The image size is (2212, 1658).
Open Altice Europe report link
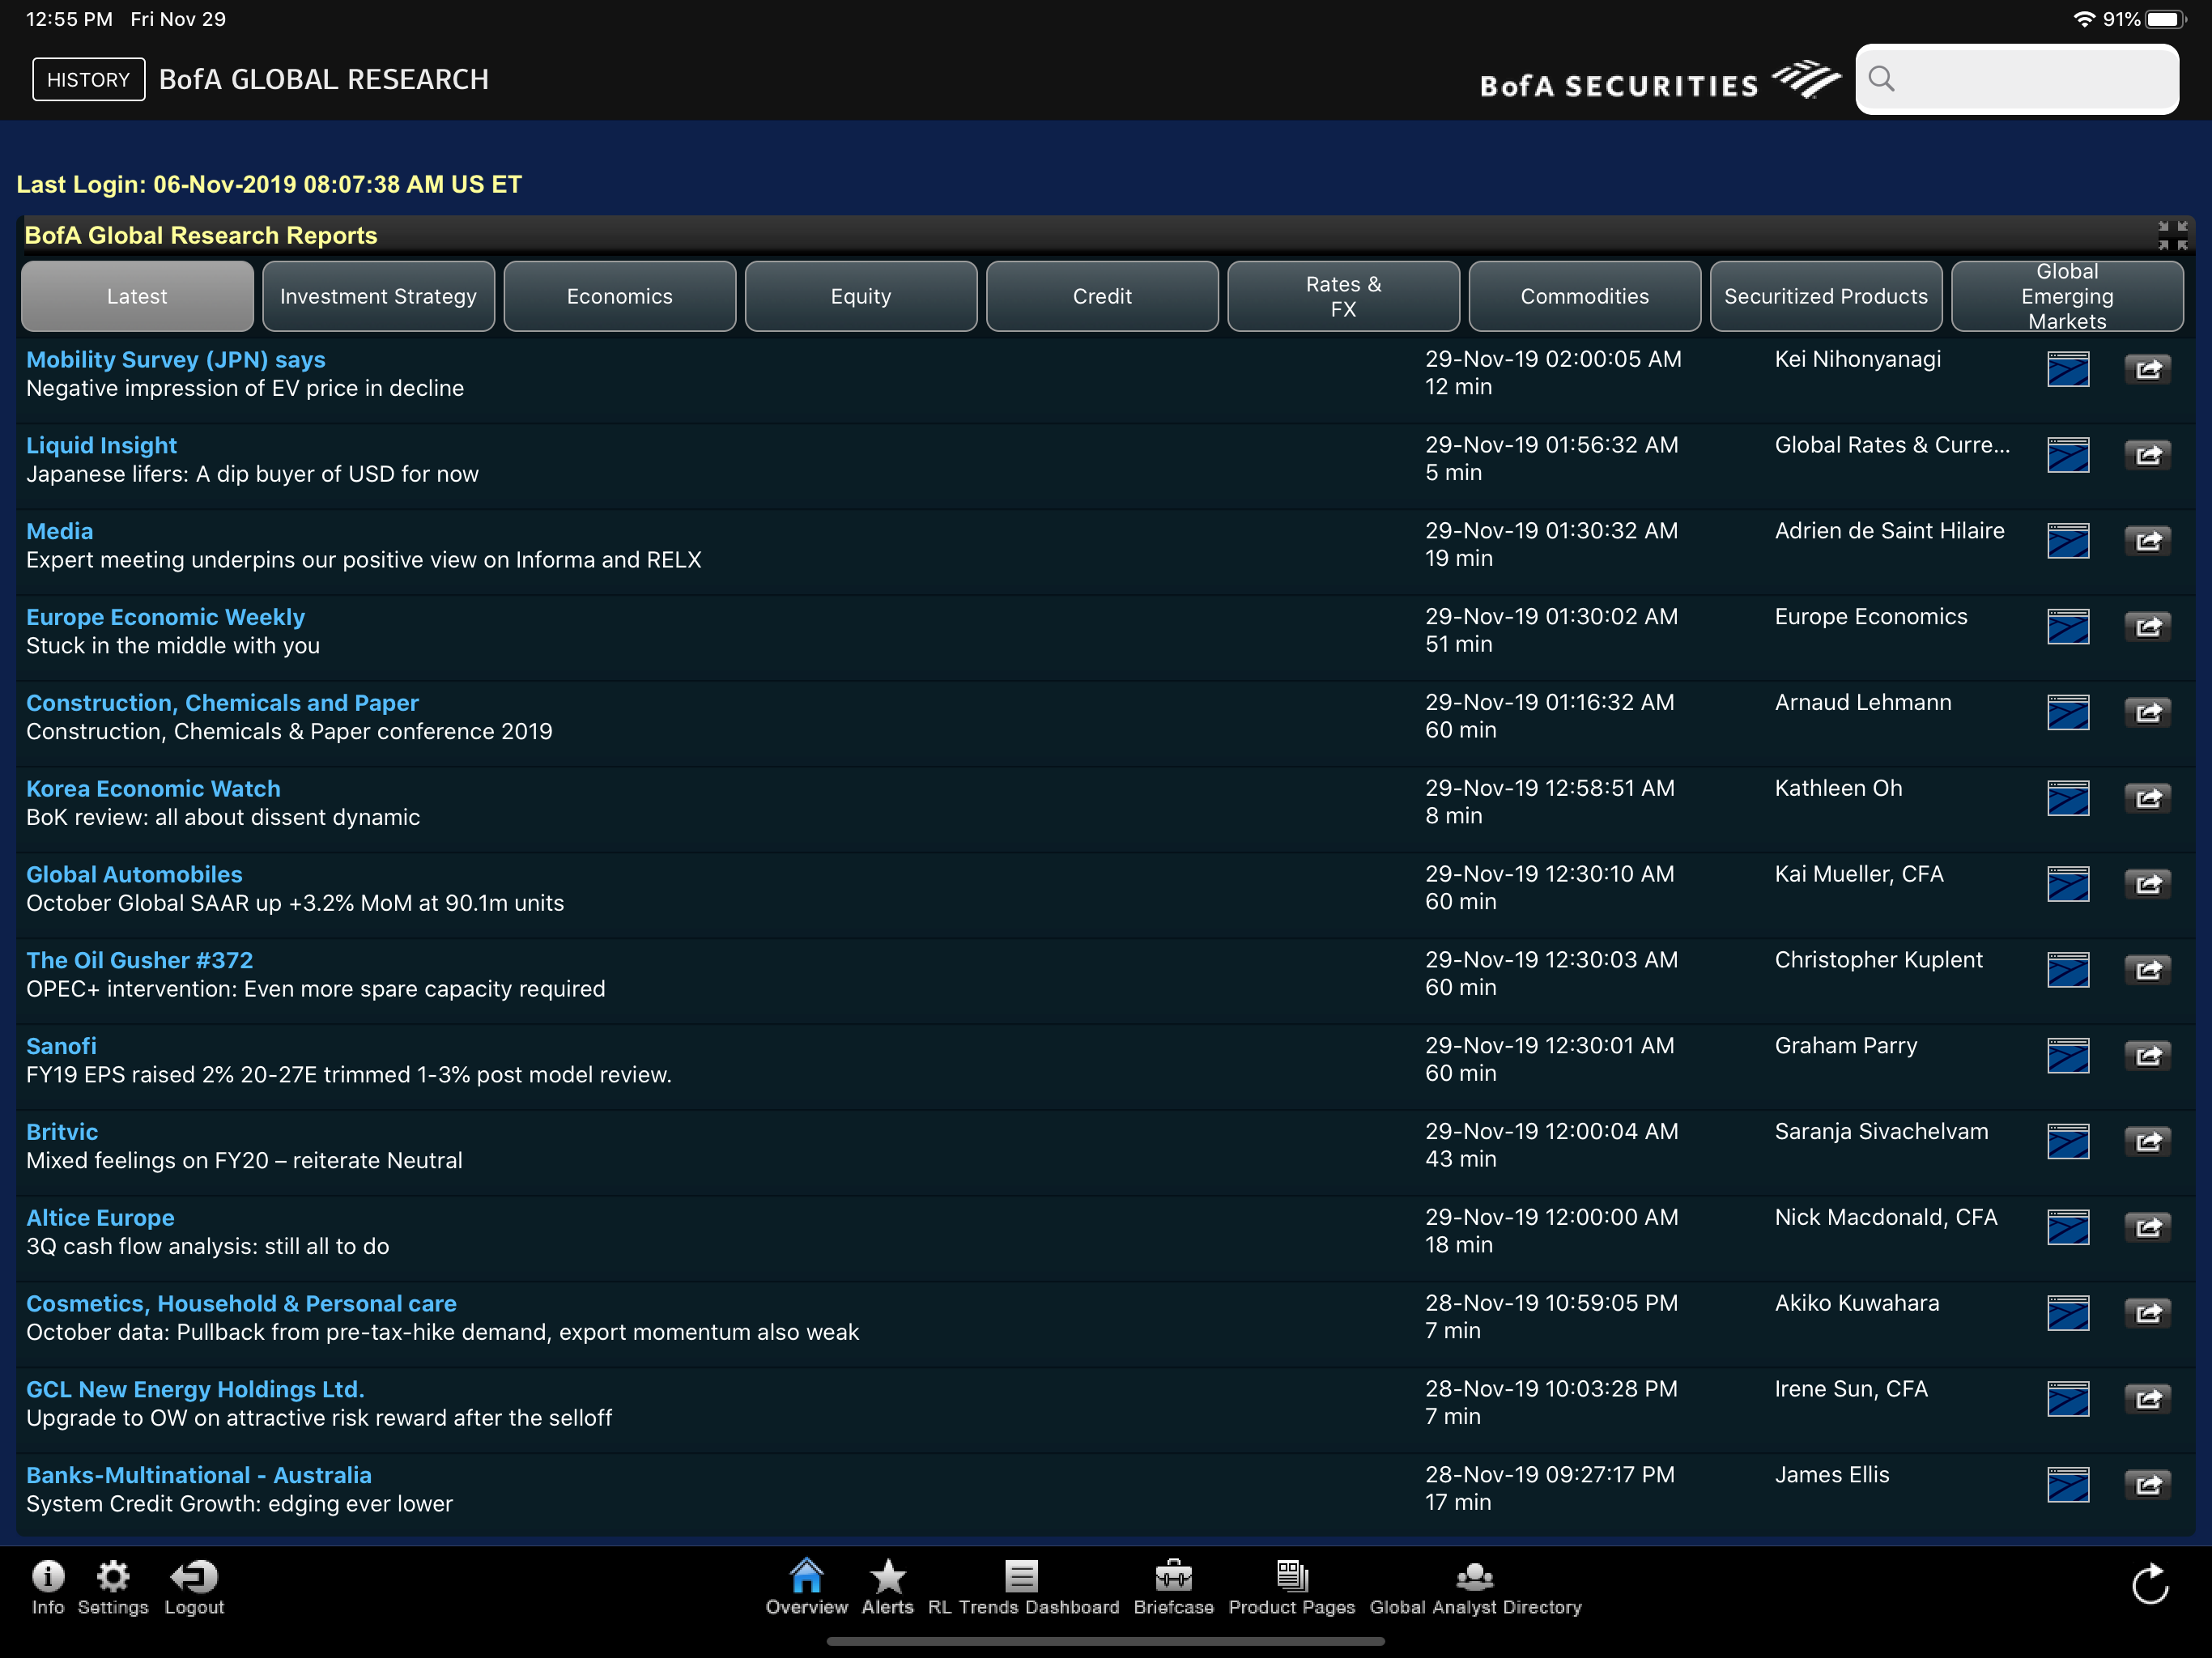point(100,1218)
